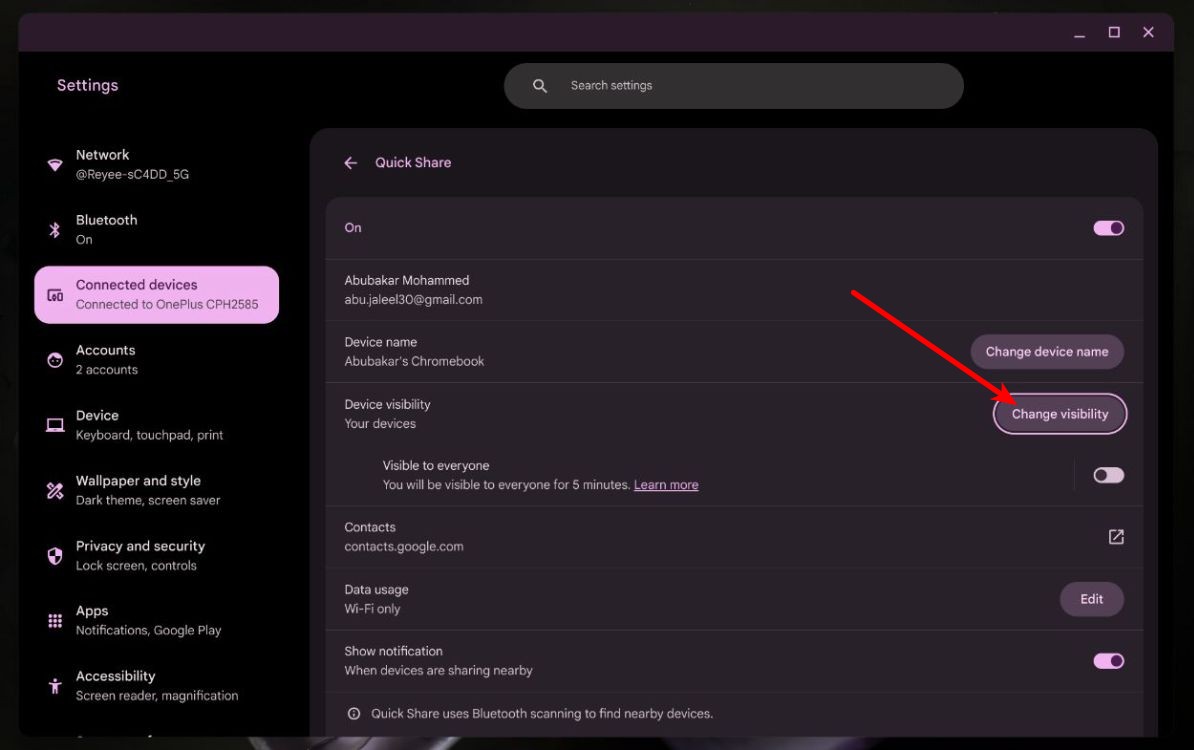The height and width of the screenshot is (750, 1194).
Task: Select the Privacy and security shield icon
Action: (54, 554)
